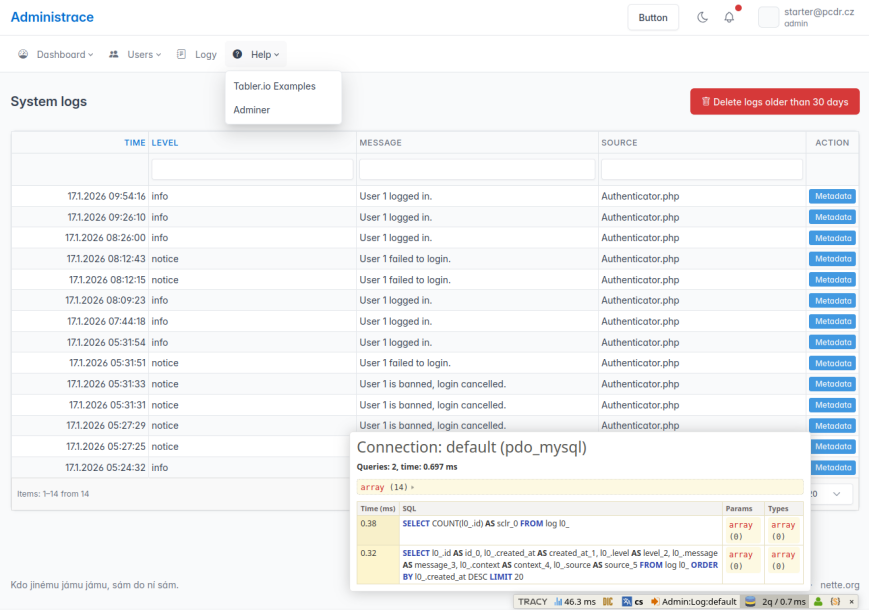Click the user avatar for starter@pcdr.cz
Screen dimensions: 869x610
pyautogui.click(x=768, y=17)
